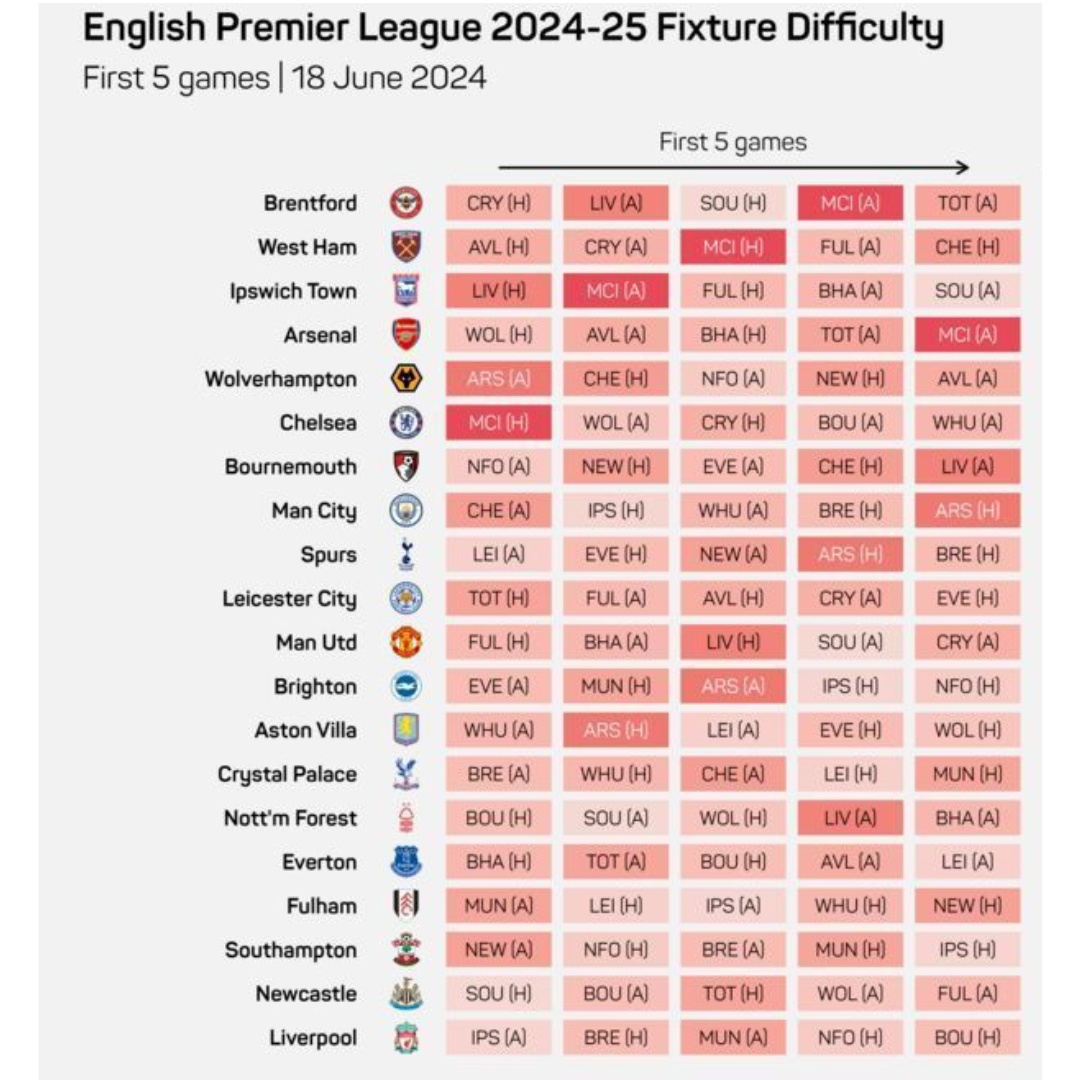The image size is (1080, 1080).
Task: Click Chelsea's MCI (H) fixture cell
Action: click(x=498, y=422)
